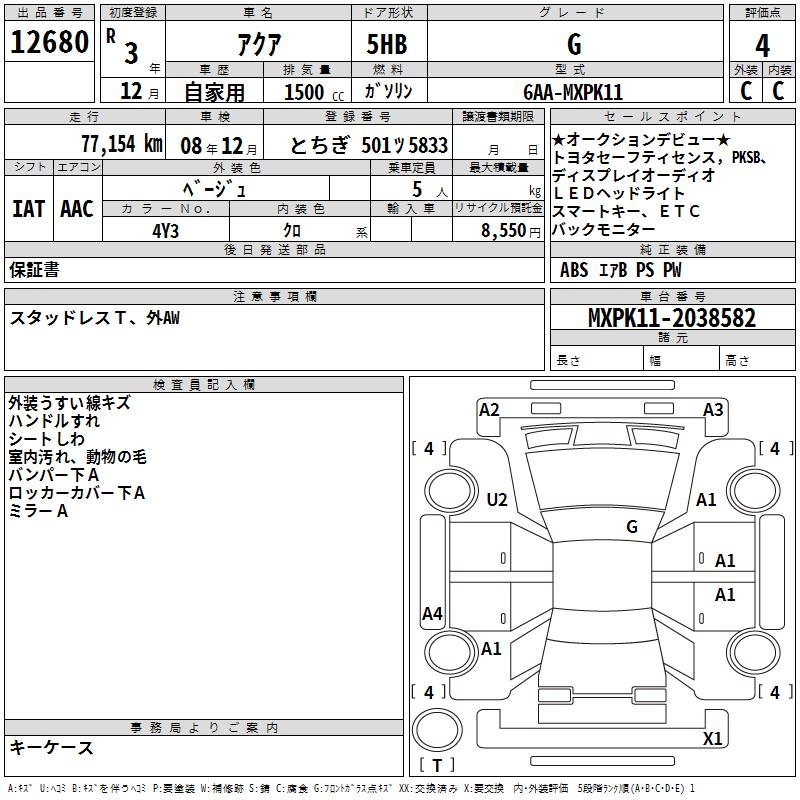Click the AAC air conditioner cell
Screen dimensions: 800x800
click(x=77, y=208)
